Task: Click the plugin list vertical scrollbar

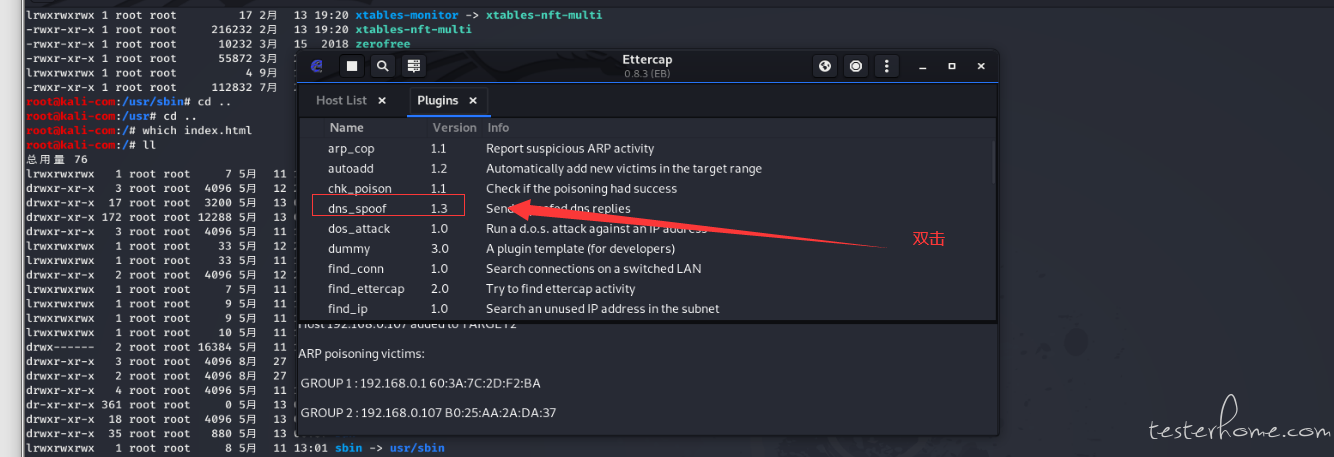Action: click(x=993, y=162)
